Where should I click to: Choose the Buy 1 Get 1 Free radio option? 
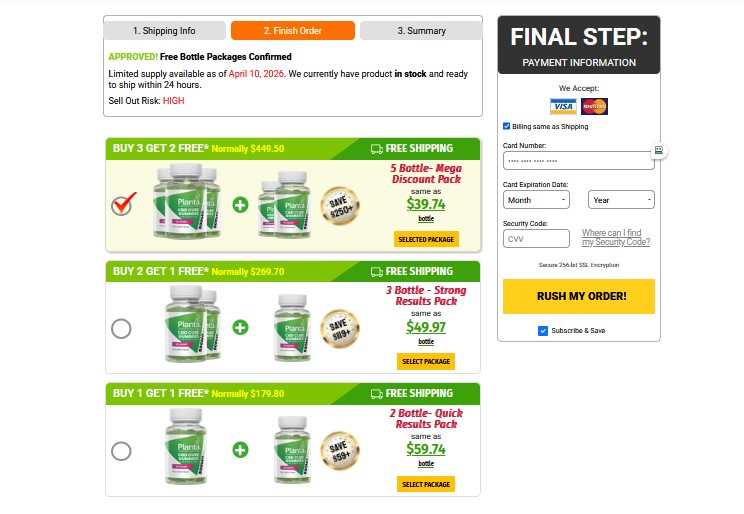(x=121, y=451)
